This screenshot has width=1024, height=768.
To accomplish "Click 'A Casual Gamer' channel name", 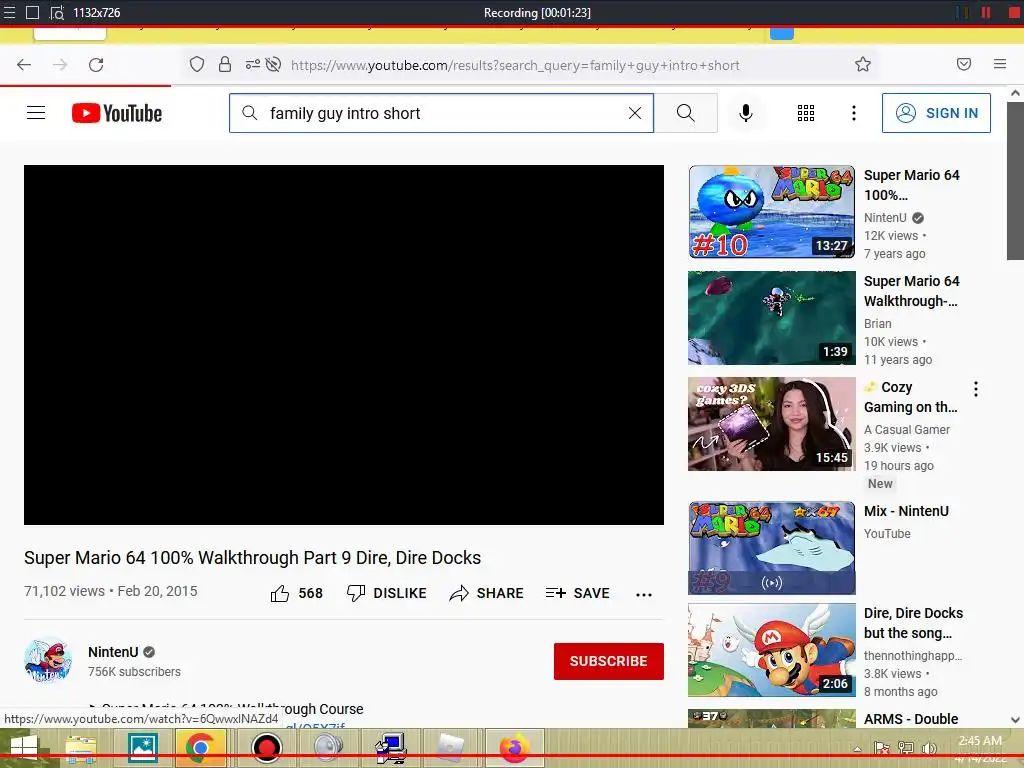I will [x=907, y=429].
